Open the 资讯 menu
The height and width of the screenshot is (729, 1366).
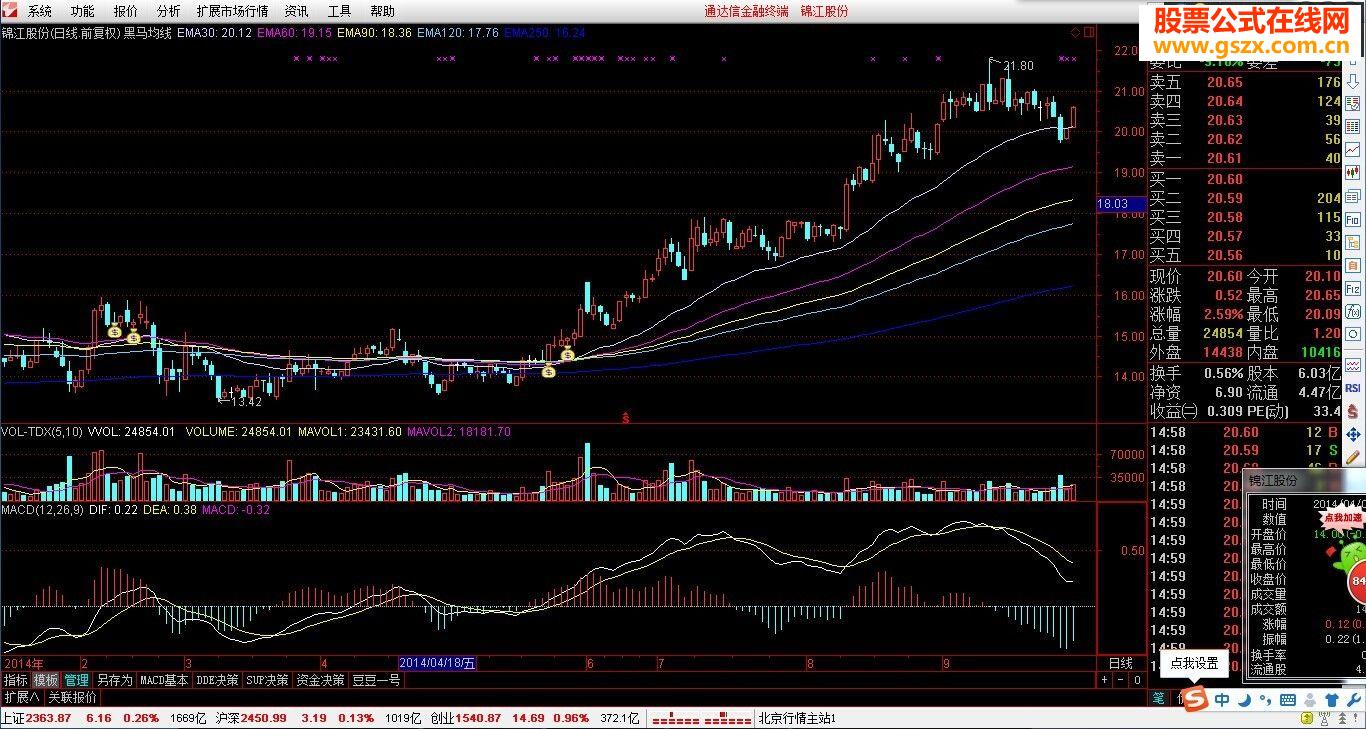coord(296,11)
